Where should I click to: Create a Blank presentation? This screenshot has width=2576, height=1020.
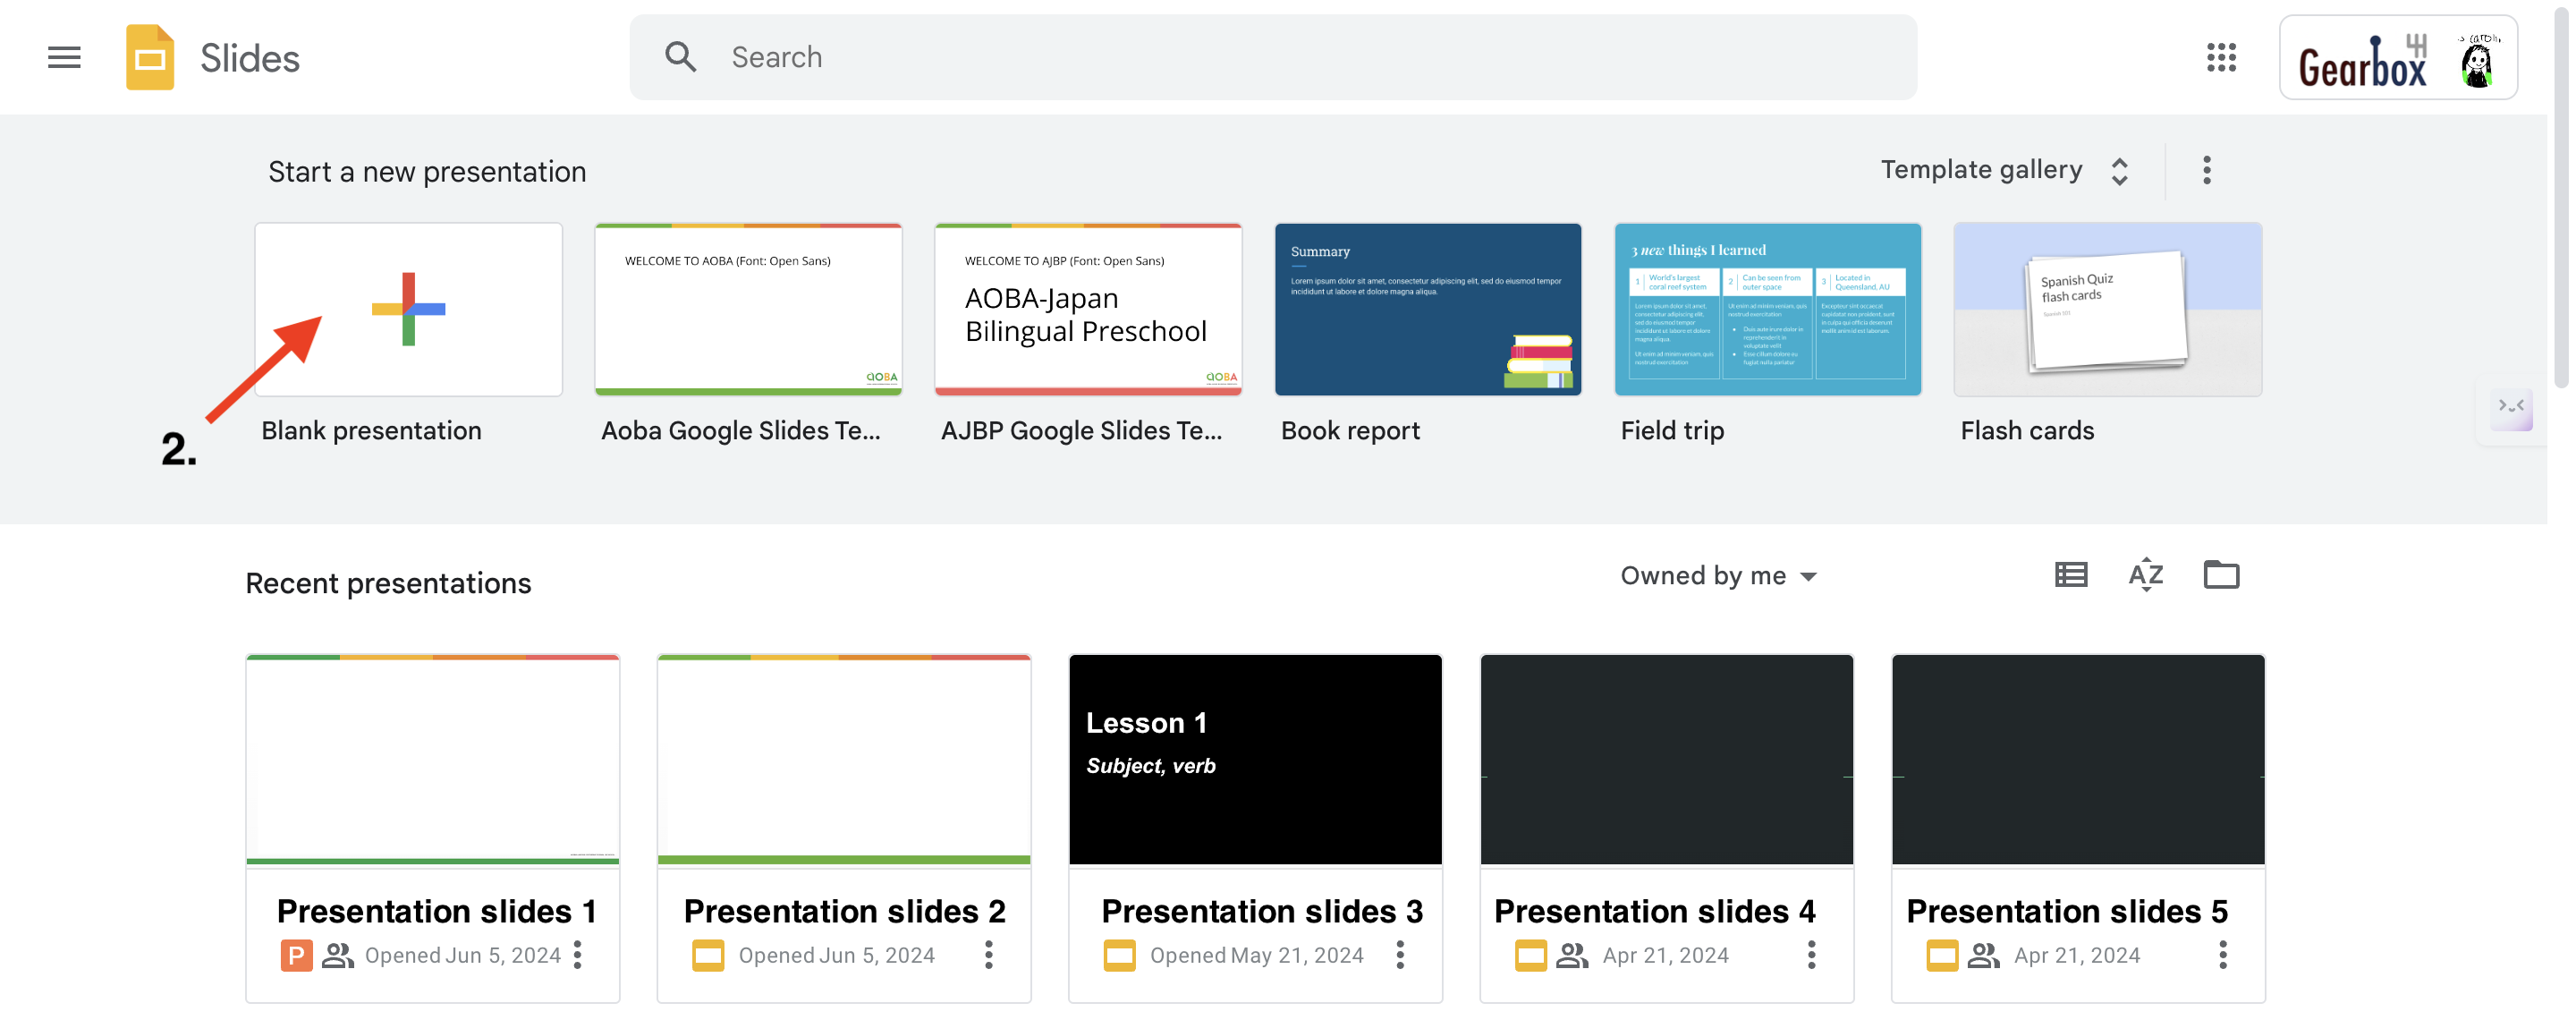[408, 309]
